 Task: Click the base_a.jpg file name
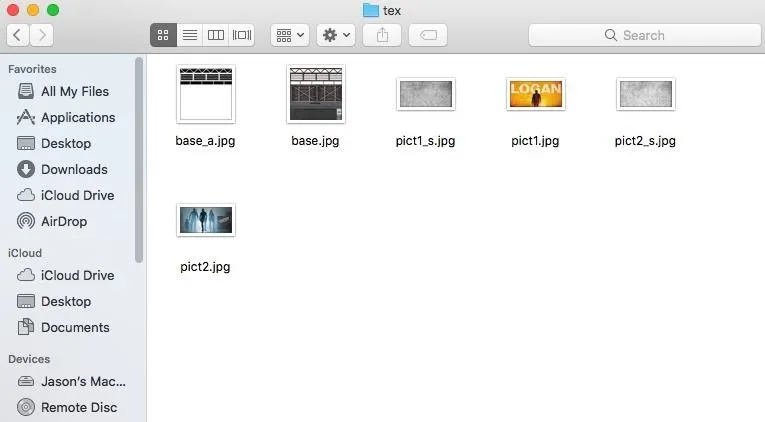pos(205,141)
